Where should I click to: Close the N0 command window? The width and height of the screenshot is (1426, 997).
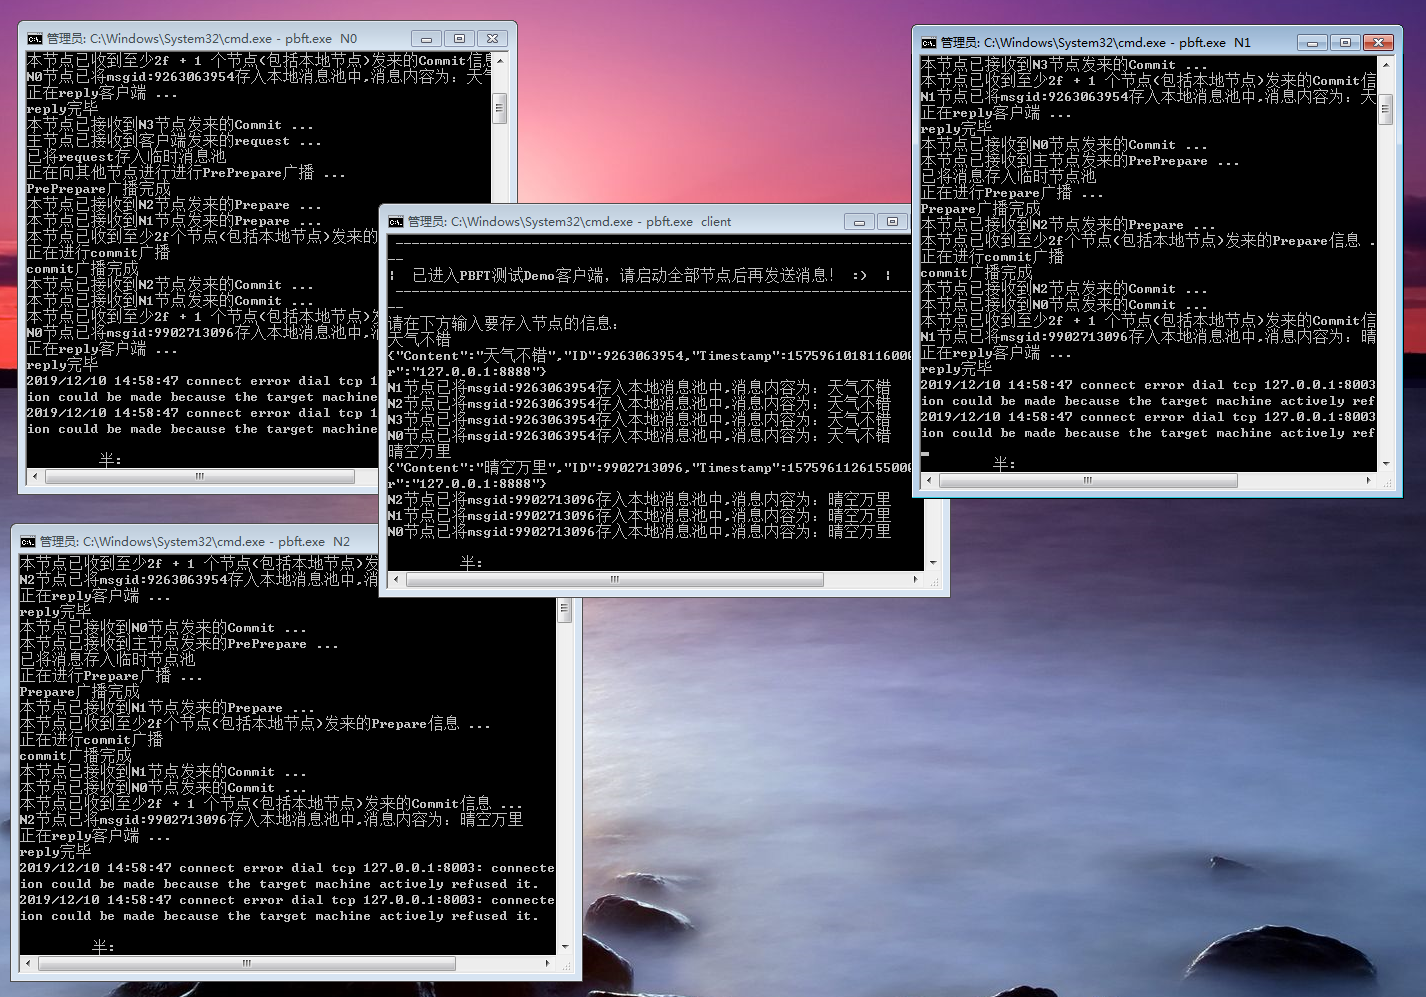point(492,39)
